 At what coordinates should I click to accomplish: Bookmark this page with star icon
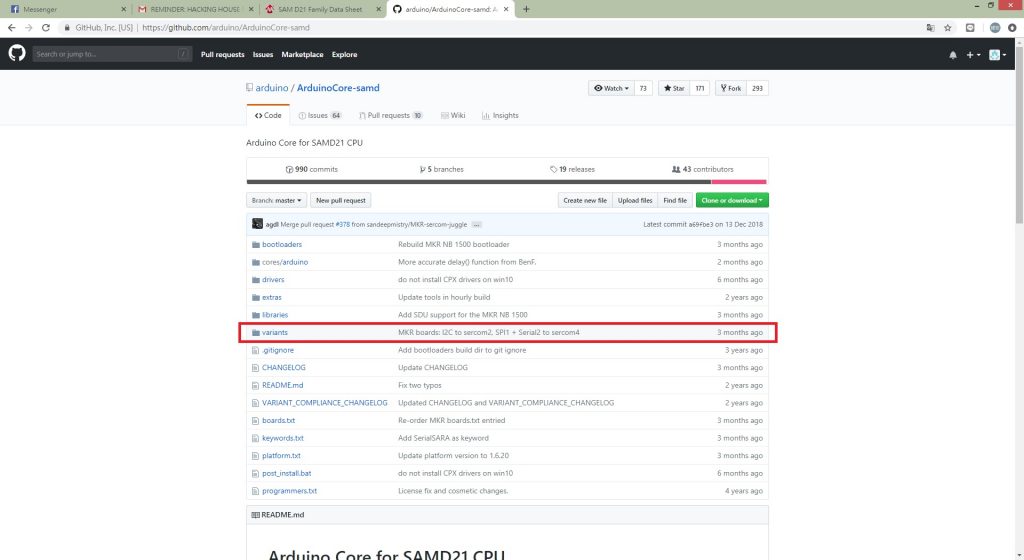pos(948,27)
